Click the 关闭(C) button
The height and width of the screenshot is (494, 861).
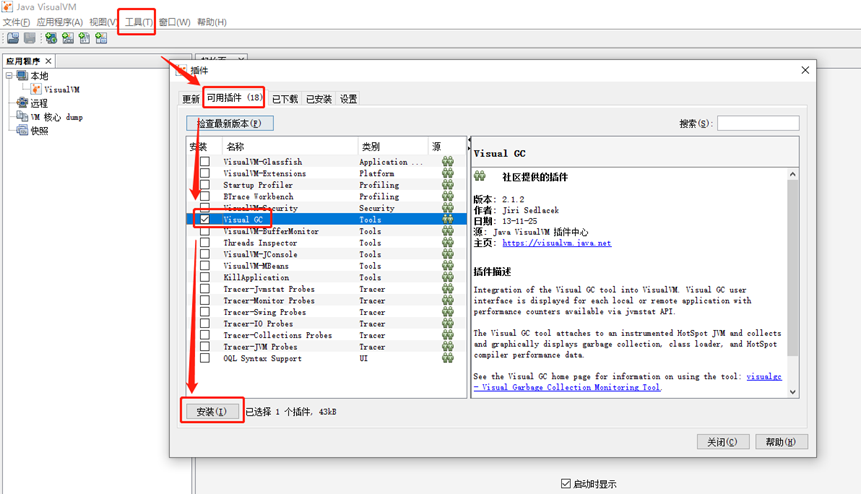pos(722,442)
